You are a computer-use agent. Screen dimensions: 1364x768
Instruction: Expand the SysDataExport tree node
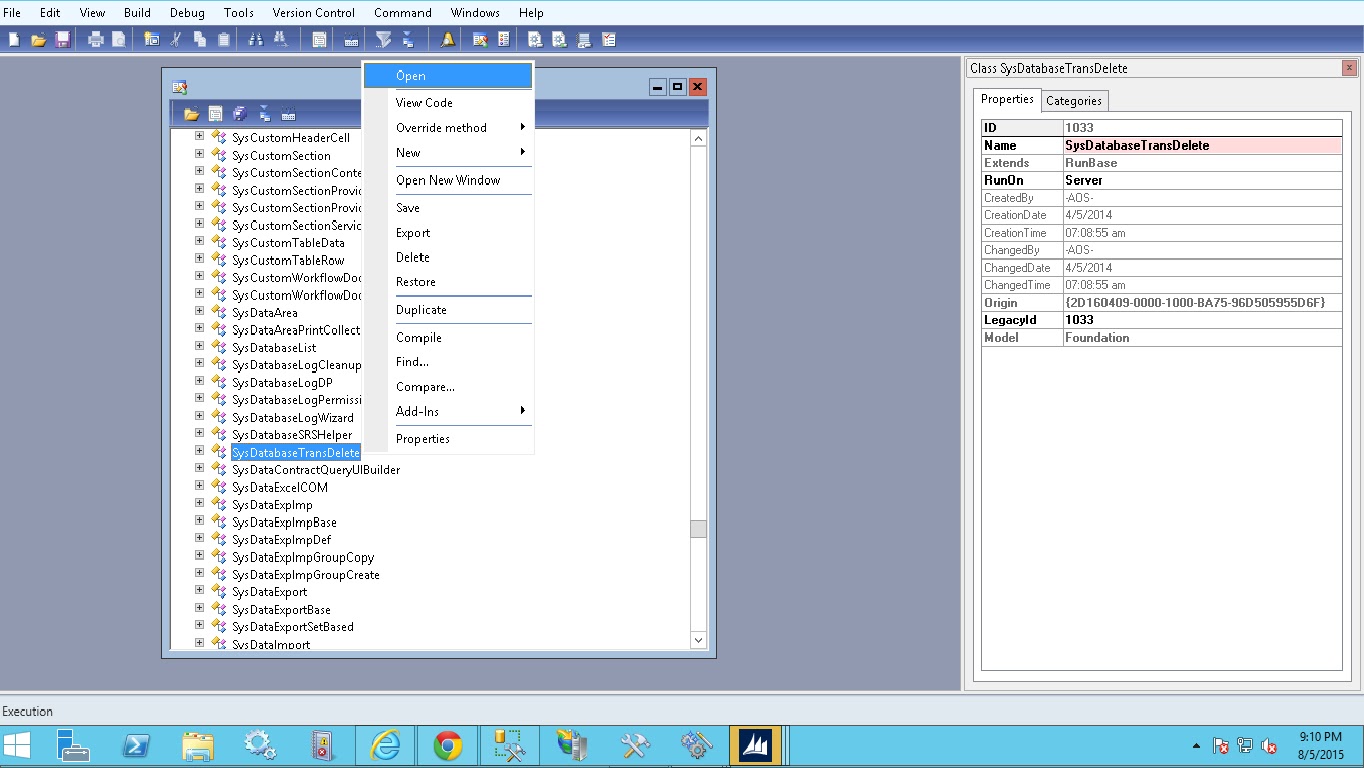pyautogui.click(x=199, y=591)
